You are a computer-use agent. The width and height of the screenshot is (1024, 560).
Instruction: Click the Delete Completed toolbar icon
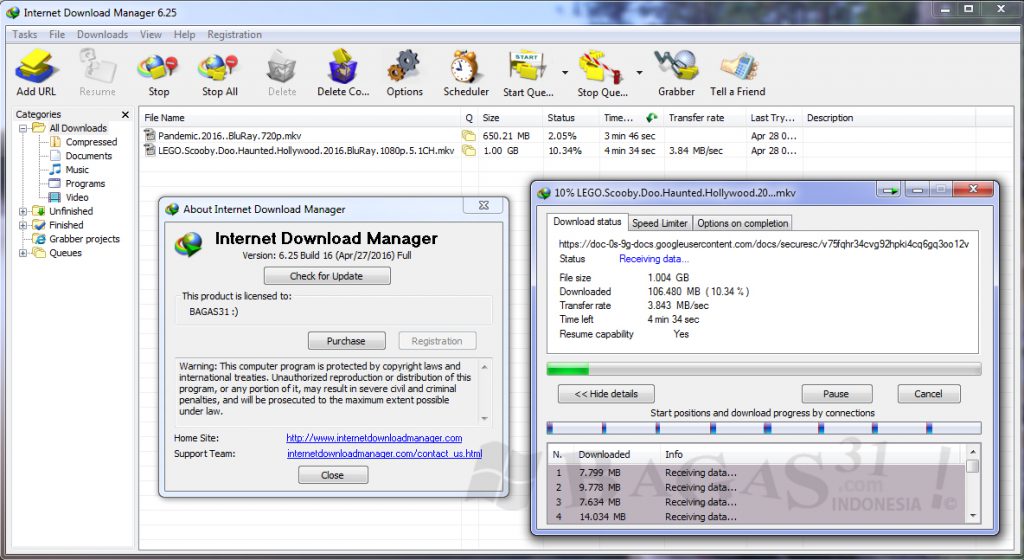pos(343,72)
